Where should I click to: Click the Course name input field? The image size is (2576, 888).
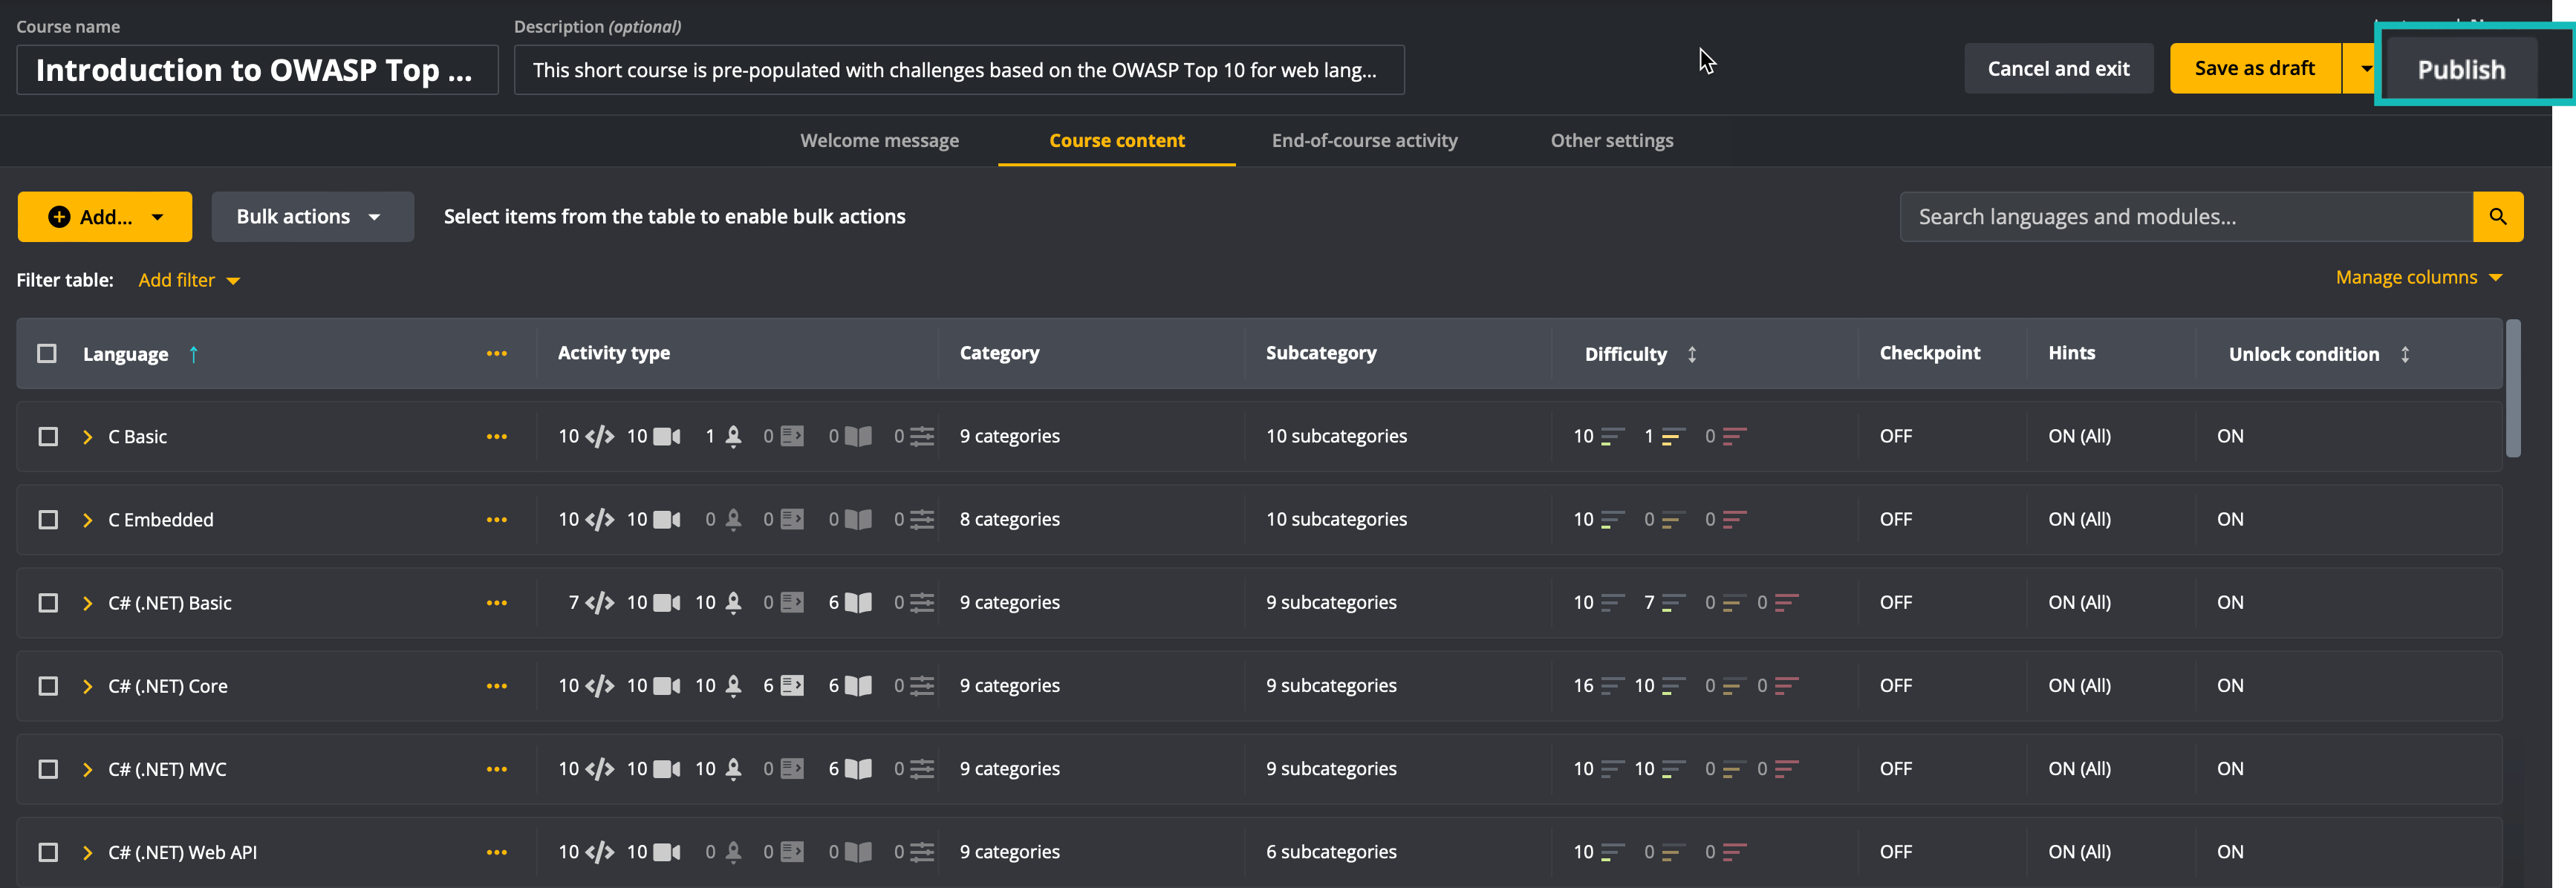(257, 70)
